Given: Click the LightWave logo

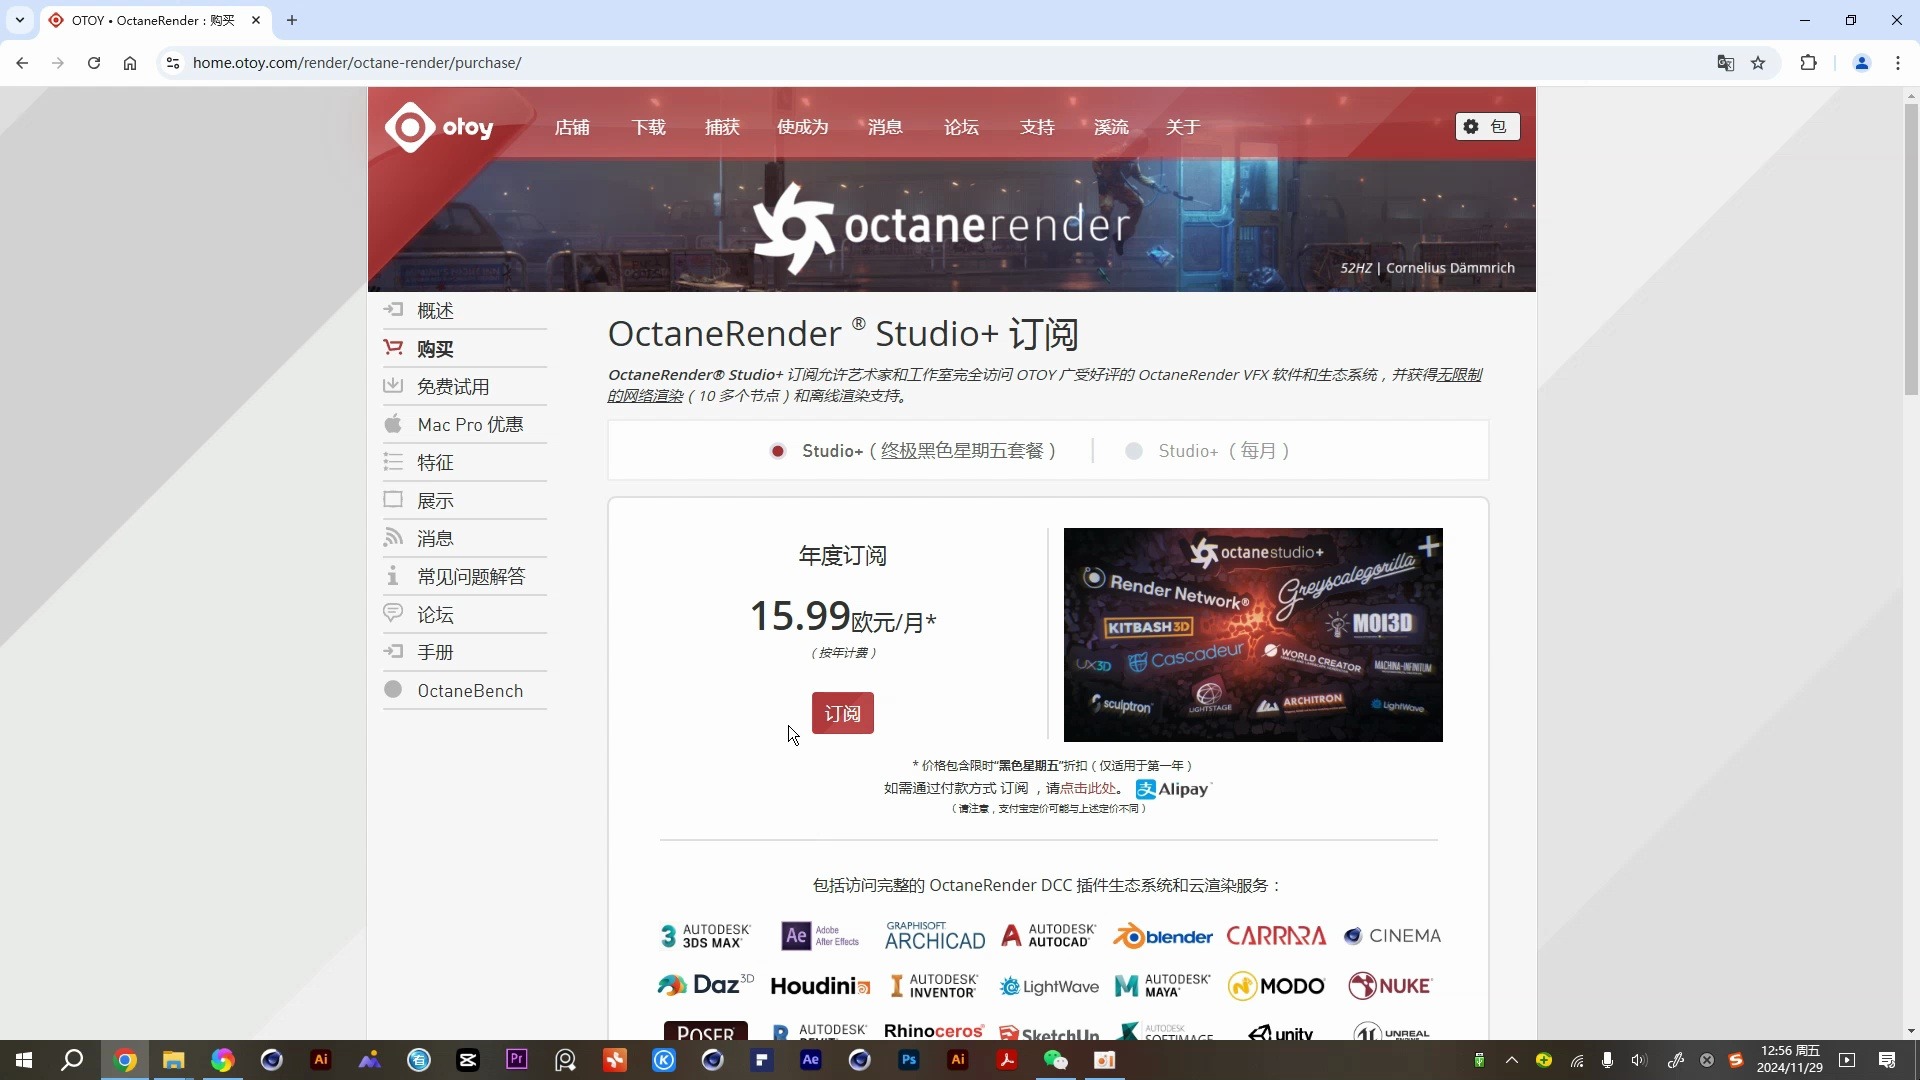Looking at the screenshot, I should 1049,986.
